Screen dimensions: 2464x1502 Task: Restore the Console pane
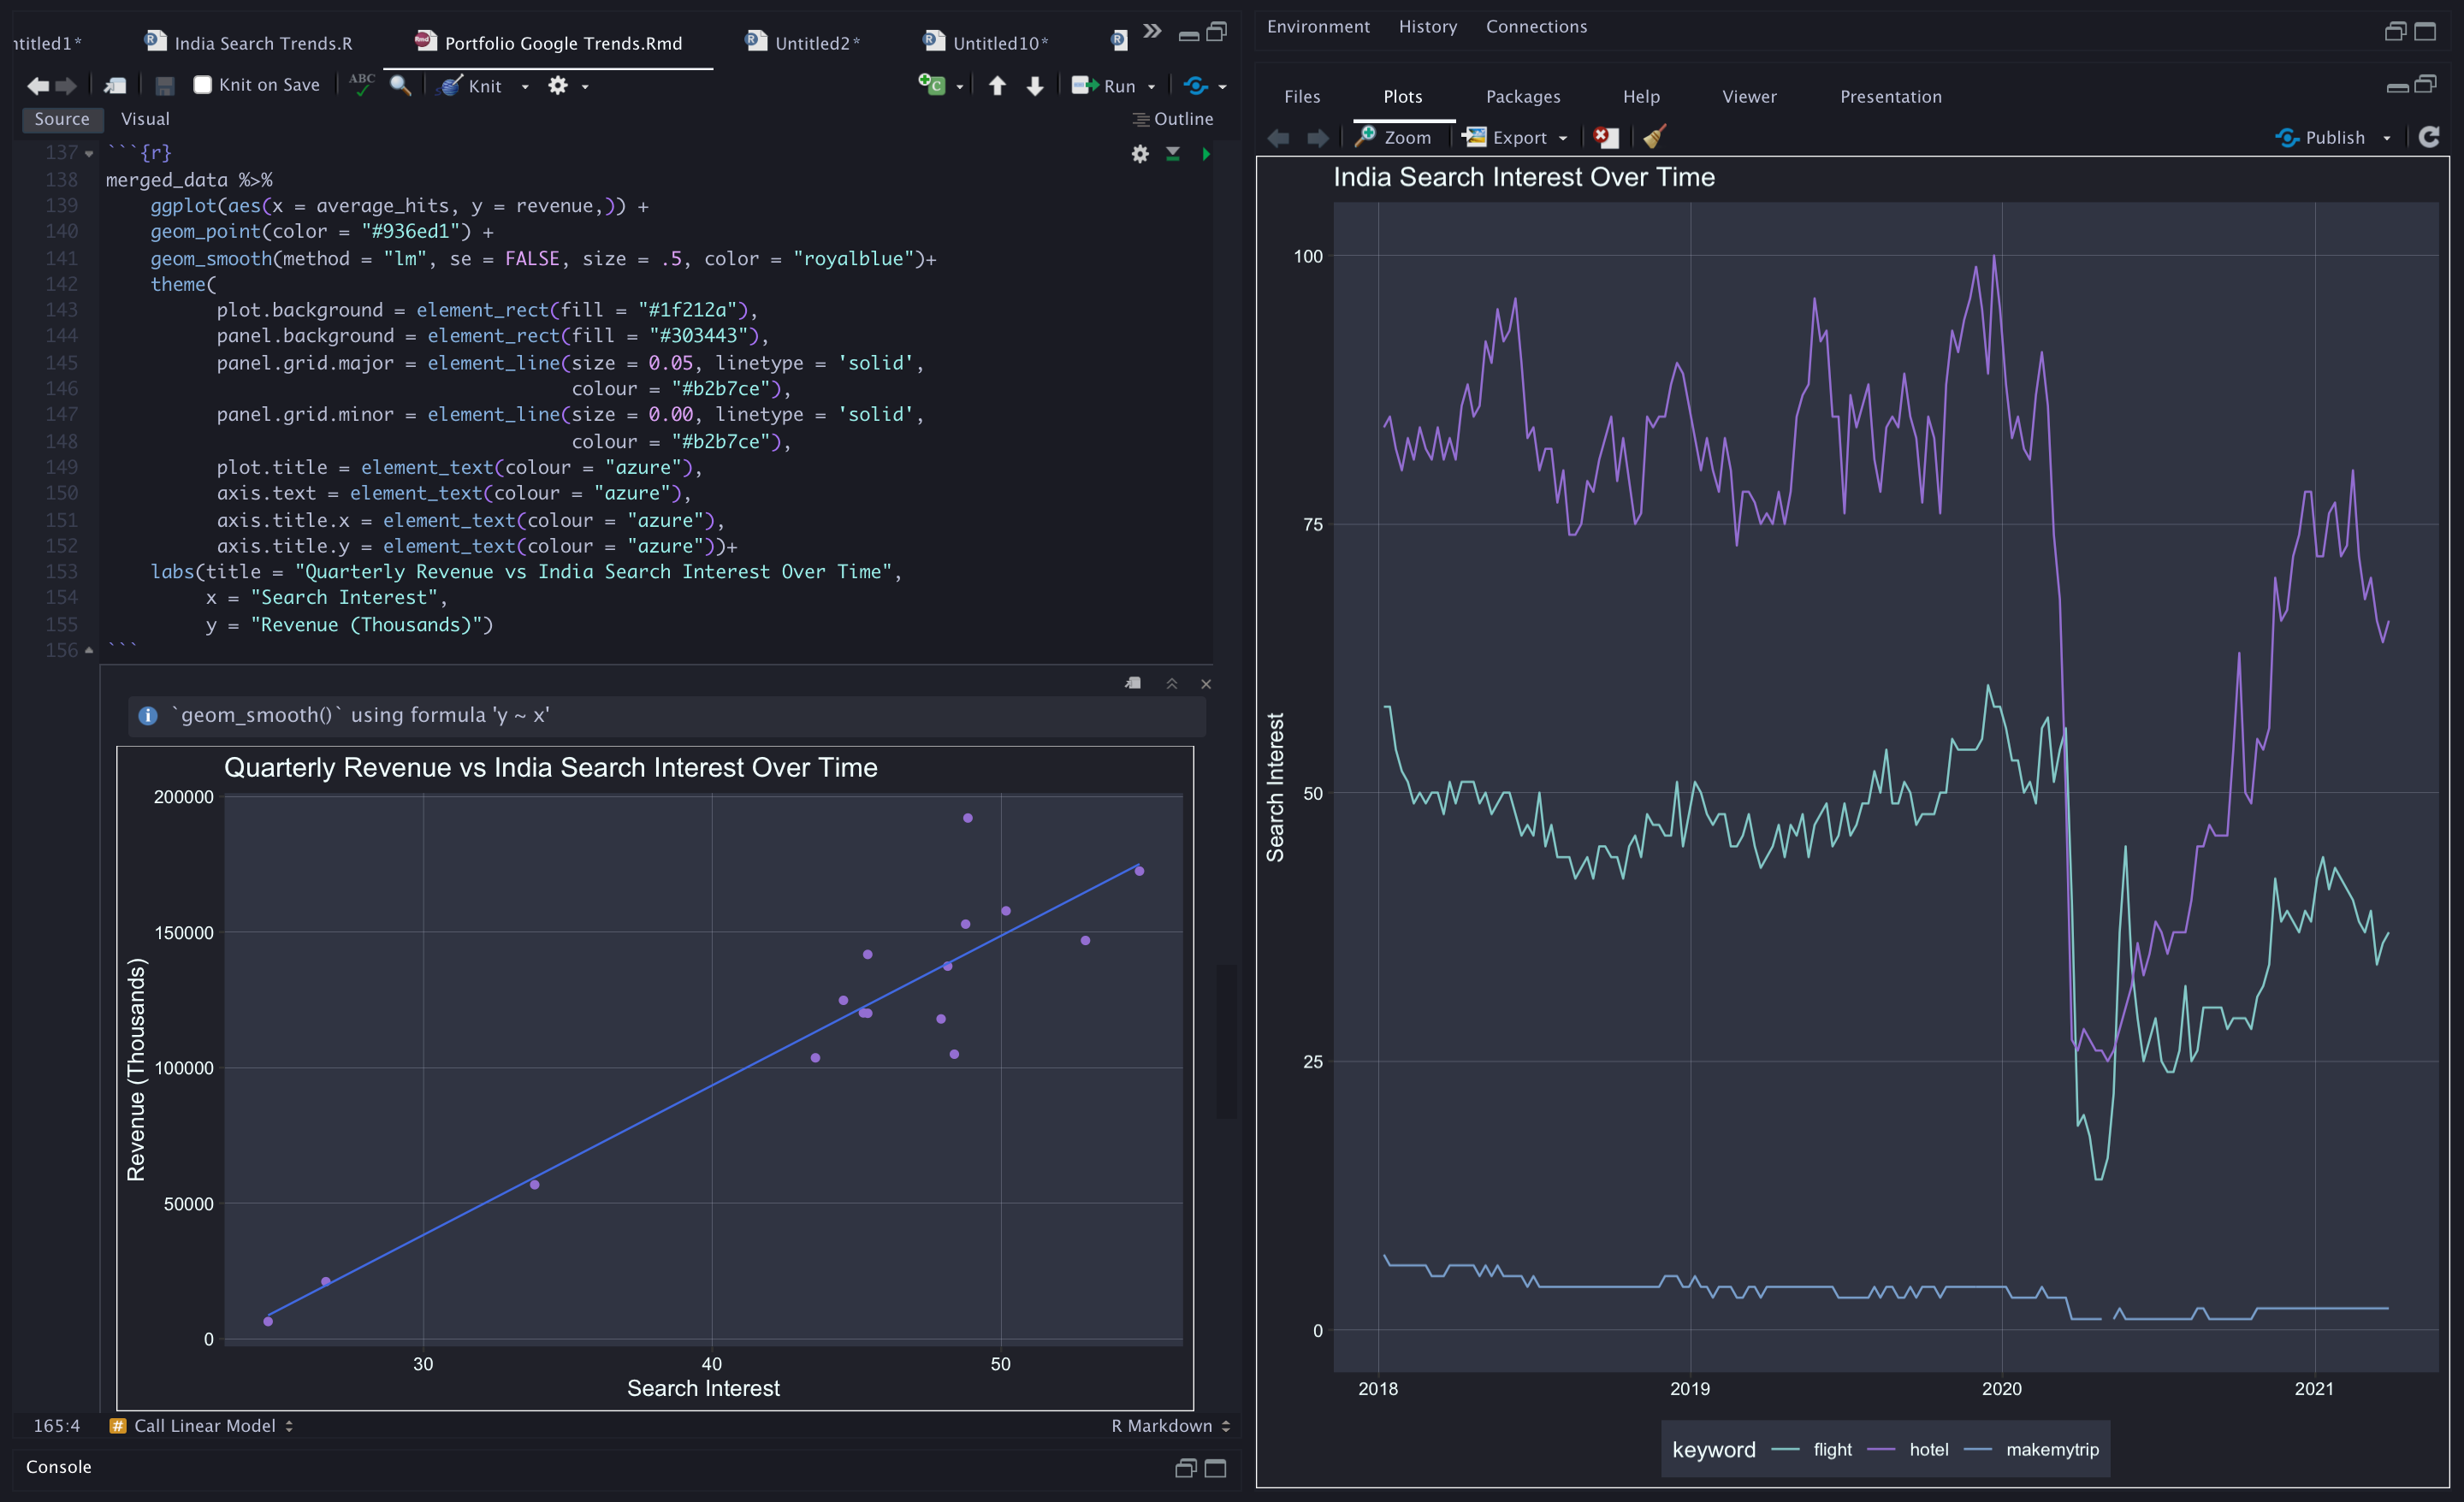tap(1185, 1468)
